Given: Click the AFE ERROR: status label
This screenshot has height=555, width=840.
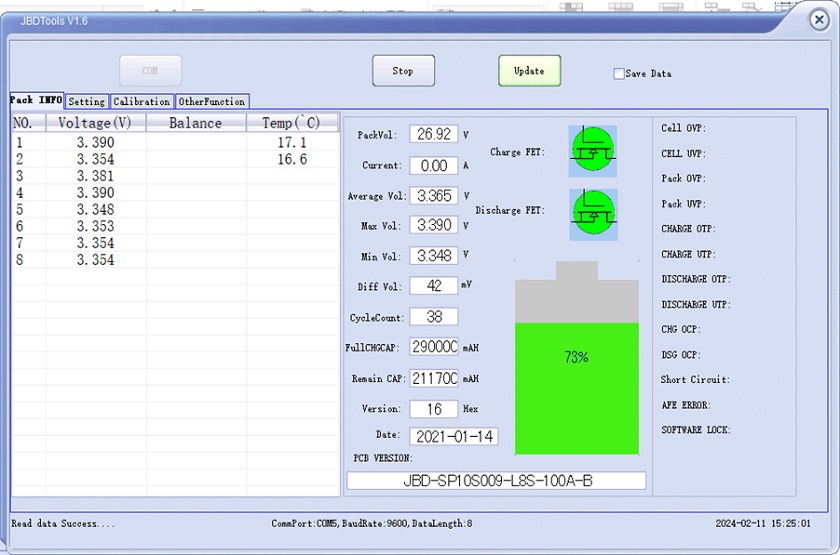Looking at the screenshot, I should [x=686, y=405].
